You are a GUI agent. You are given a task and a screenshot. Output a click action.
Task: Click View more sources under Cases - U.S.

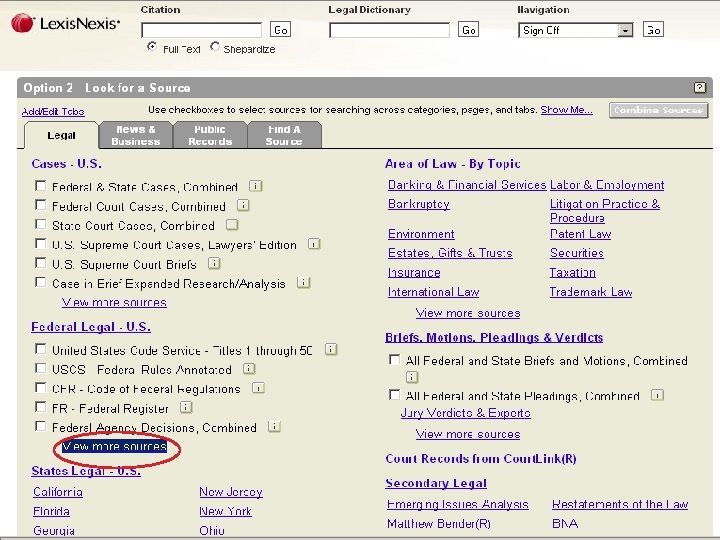tap(114, 302)
